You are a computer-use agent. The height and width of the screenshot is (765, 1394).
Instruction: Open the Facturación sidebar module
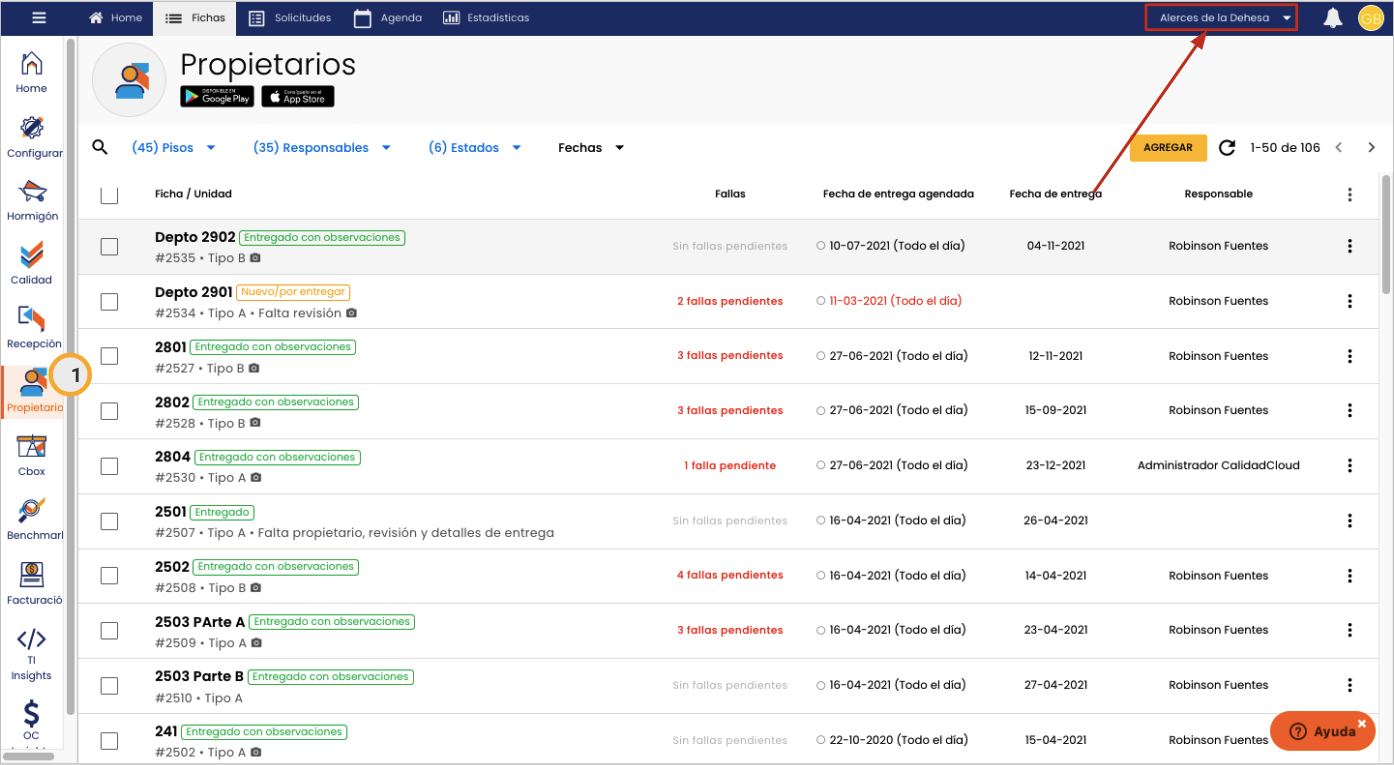(x=33, y=584)
